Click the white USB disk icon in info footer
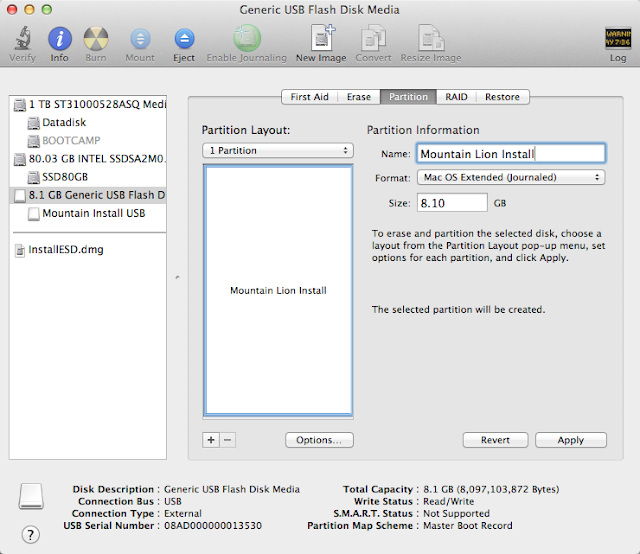Viewport: 640px width, 554px height. 31,496
